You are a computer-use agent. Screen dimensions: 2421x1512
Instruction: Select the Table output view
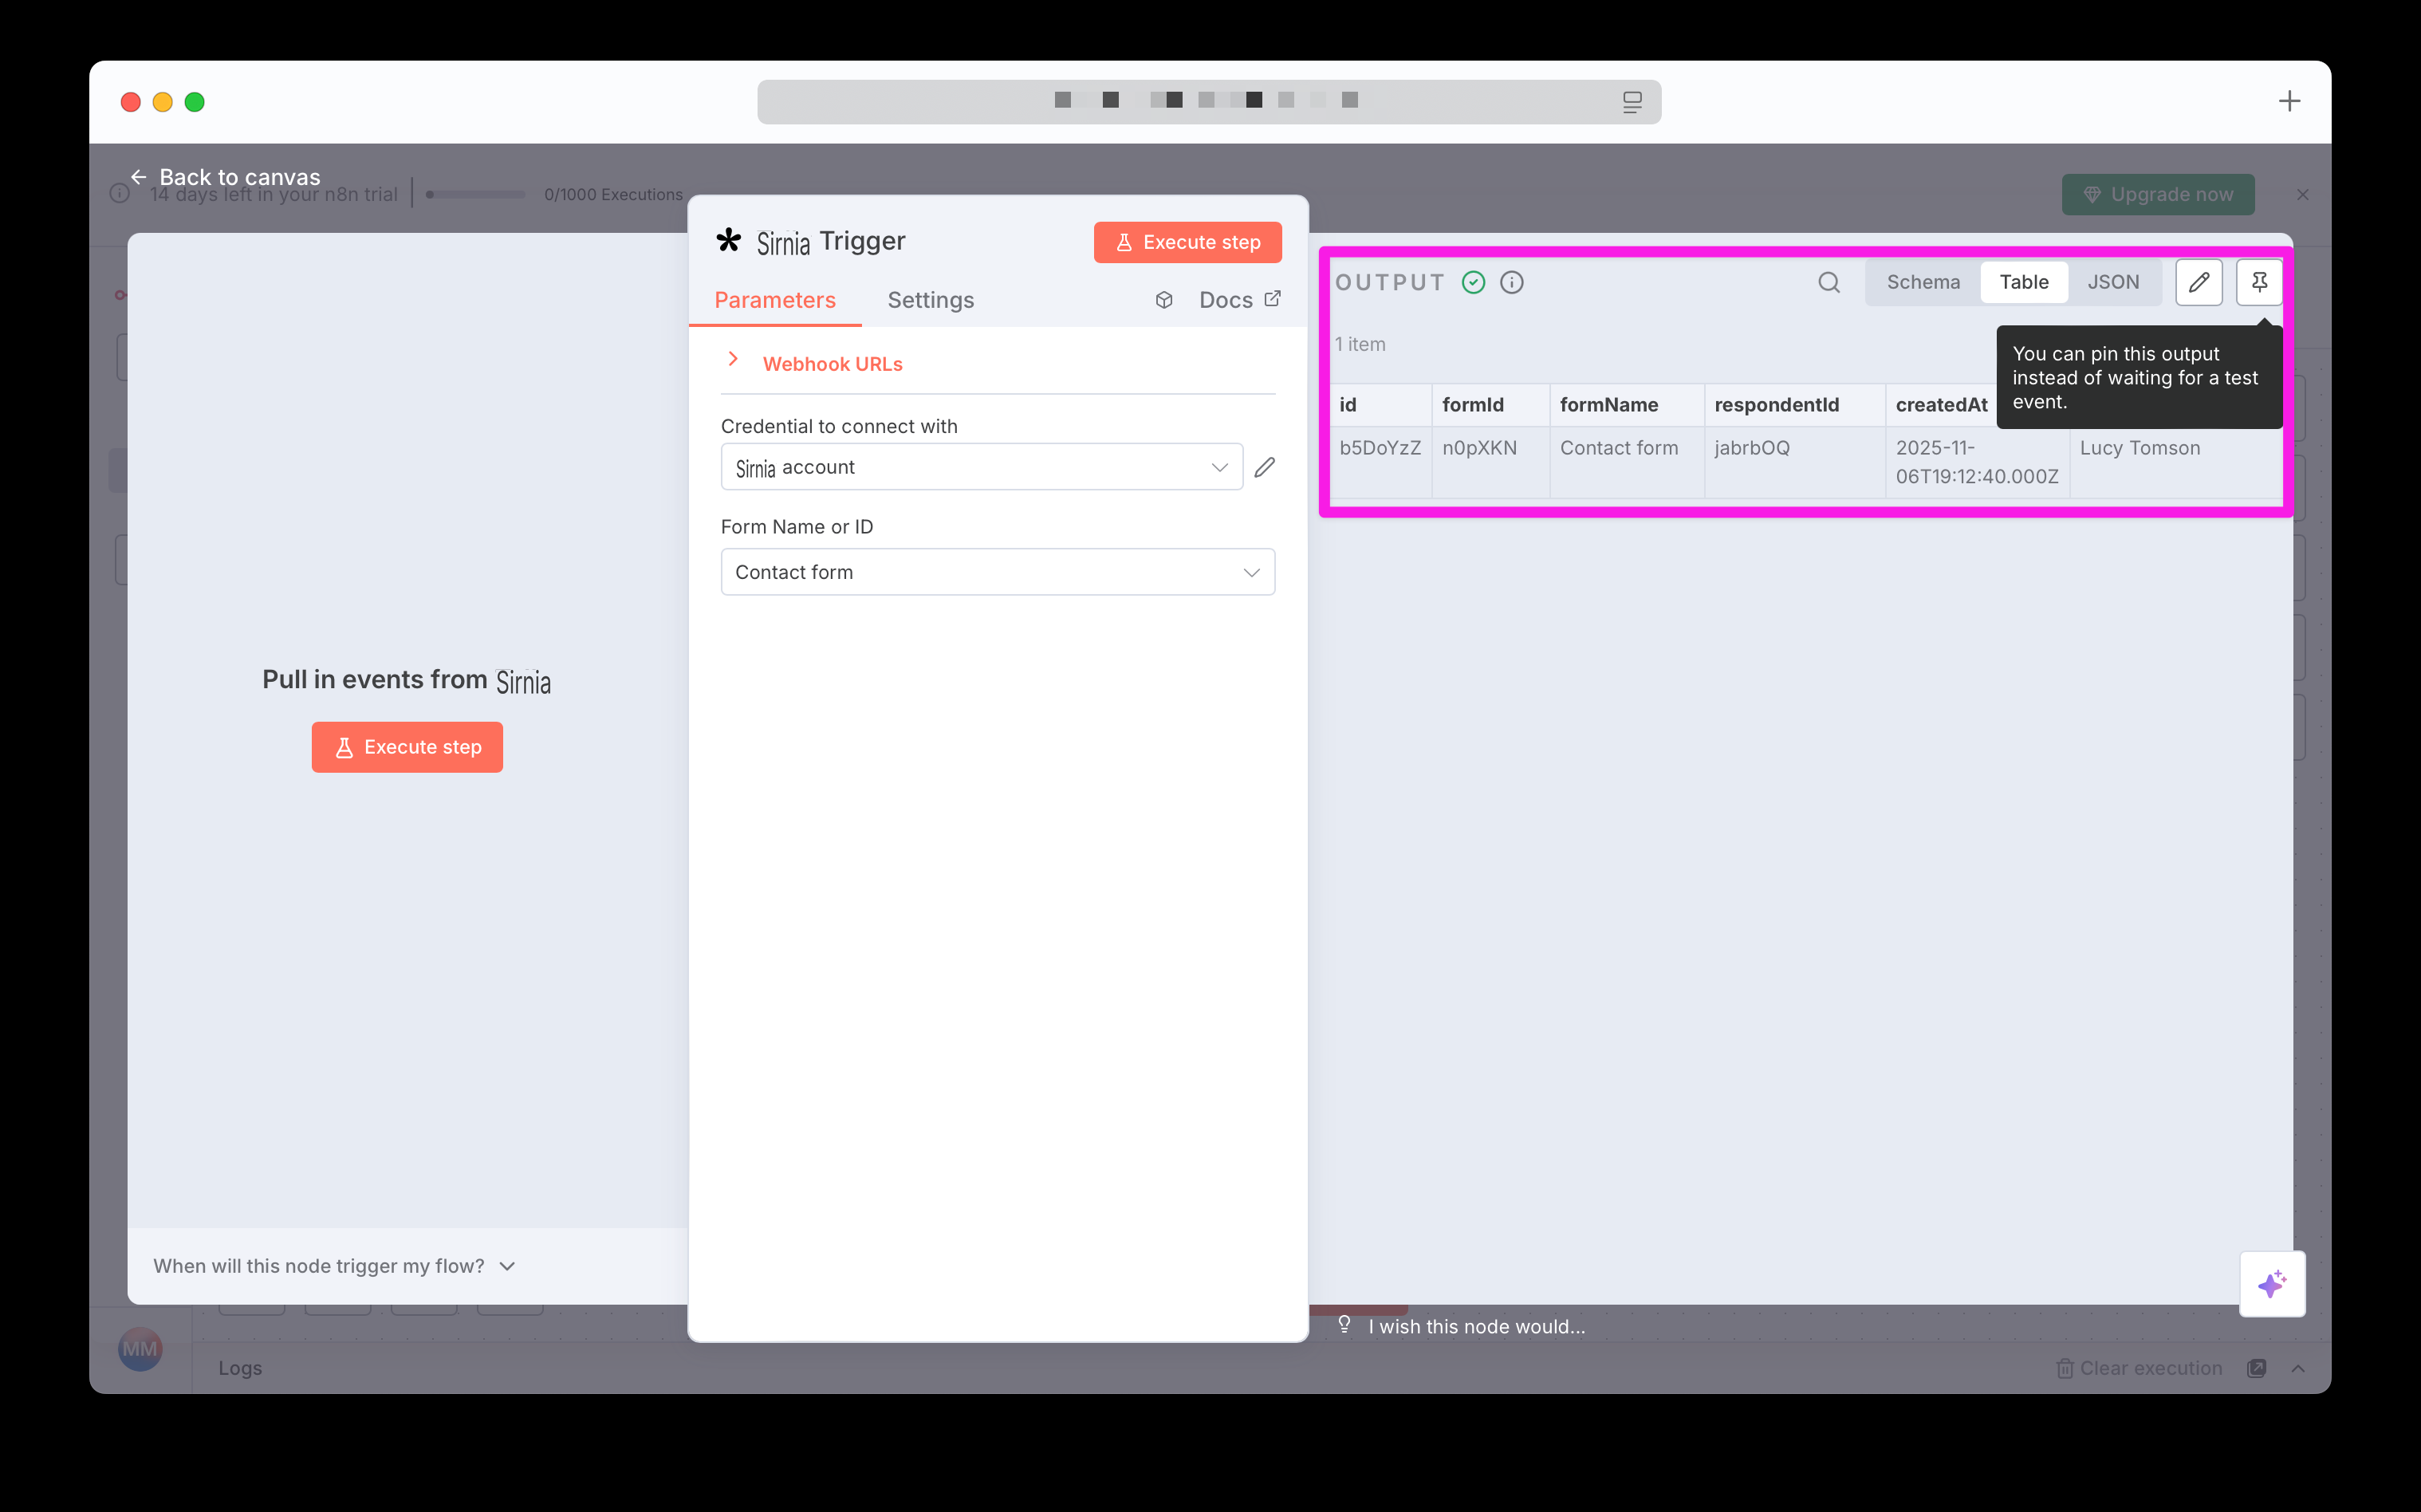click(2024, 282)
